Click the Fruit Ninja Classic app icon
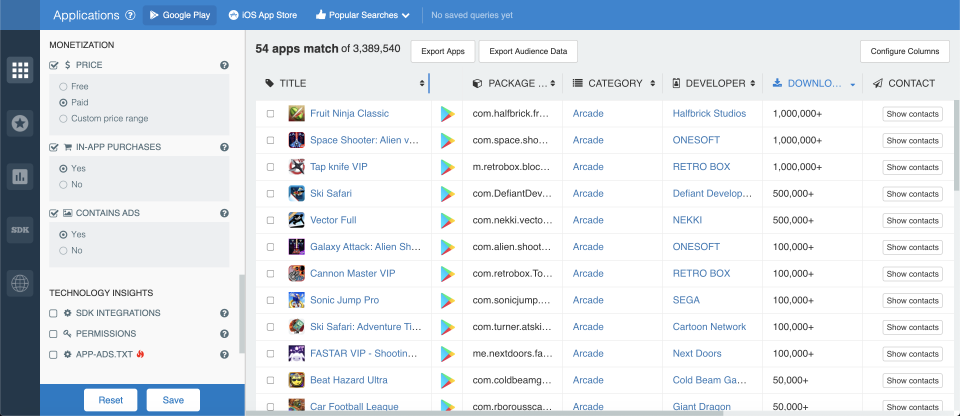This screenshot has width=960, height=416. tap(297, 113)
